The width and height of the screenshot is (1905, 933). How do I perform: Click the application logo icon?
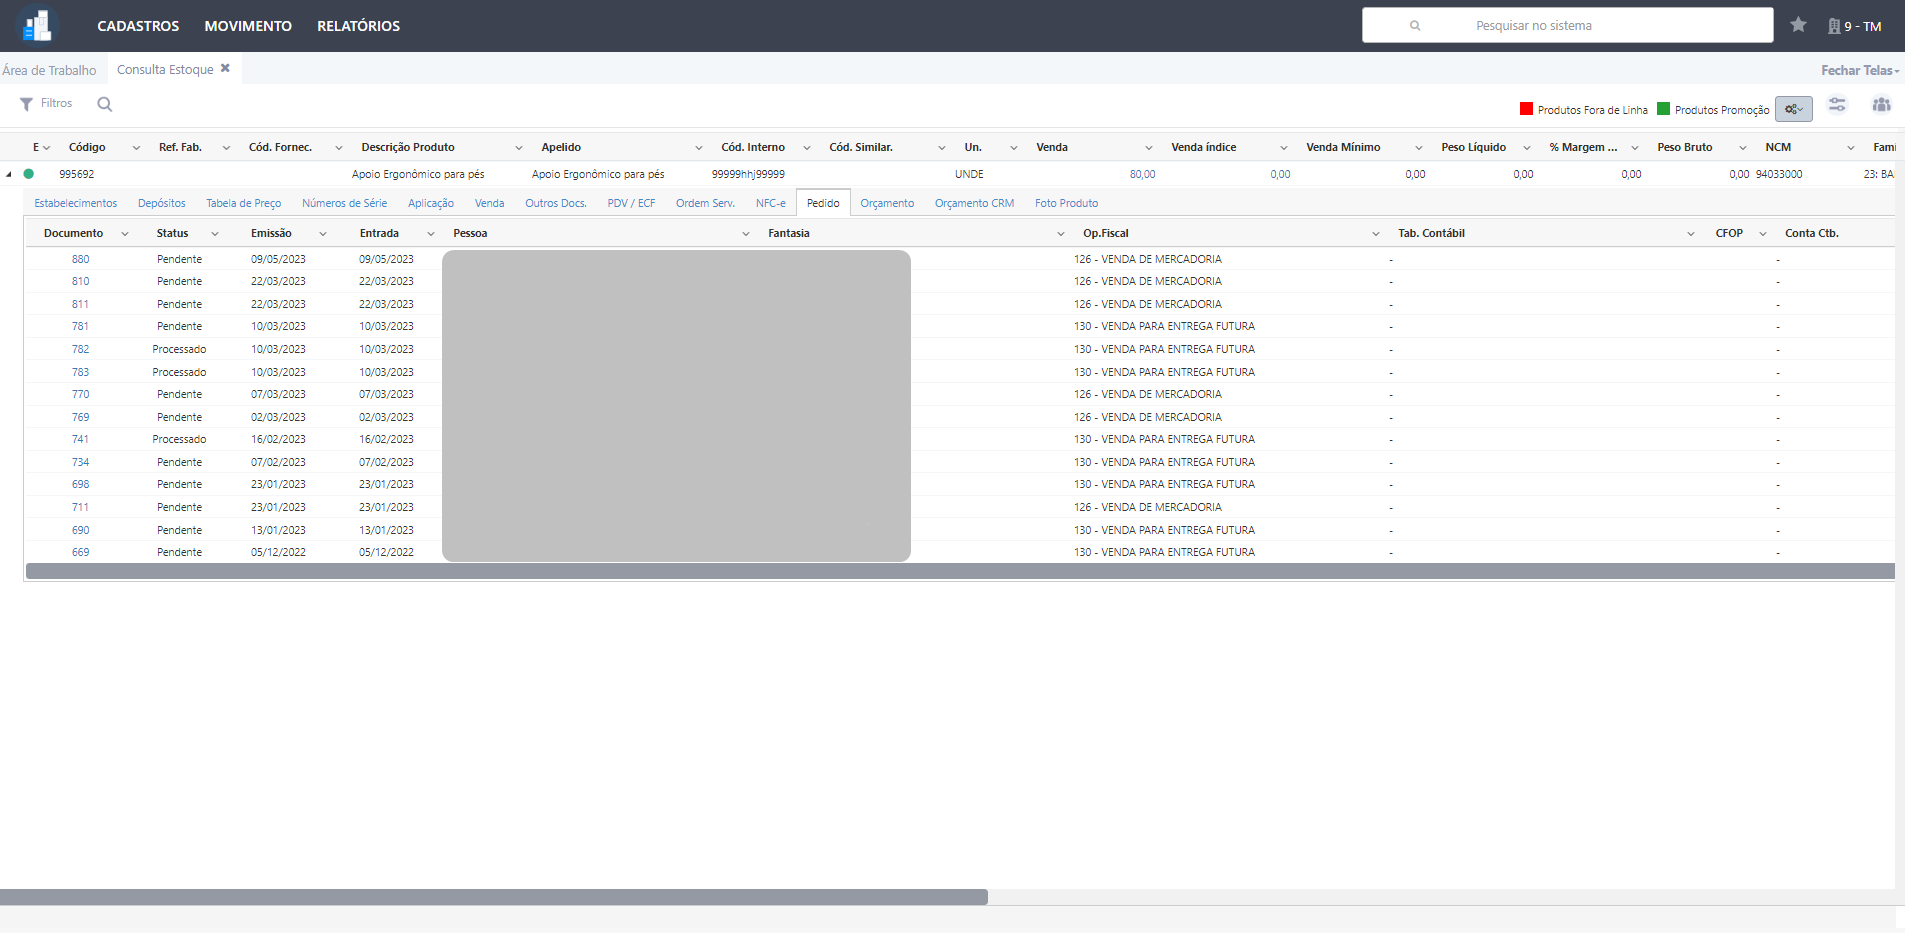coord(37,26)
